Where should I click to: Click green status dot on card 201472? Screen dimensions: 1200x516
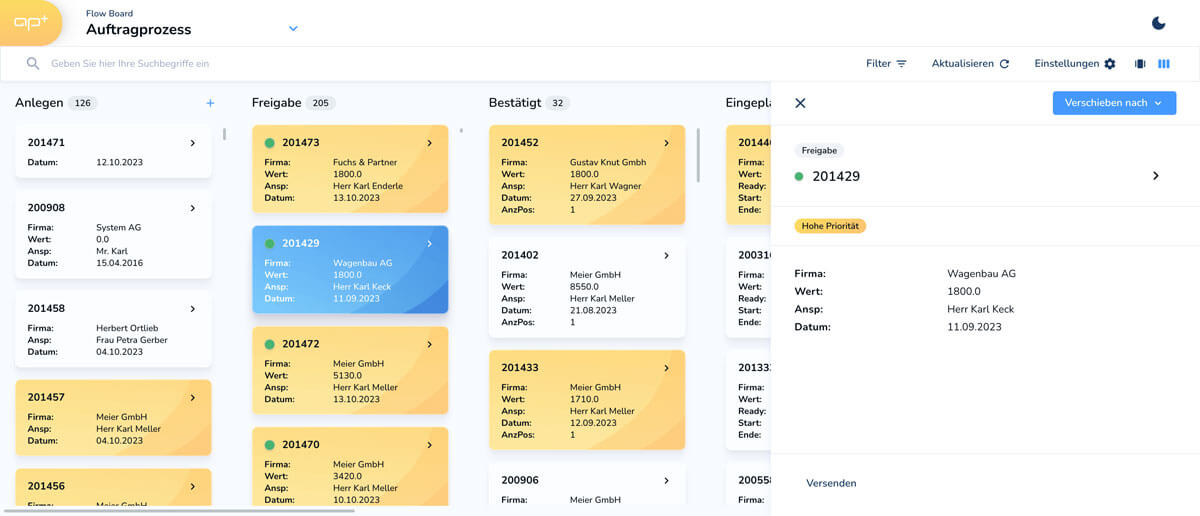pyautogui.click(x=269, y=344)
